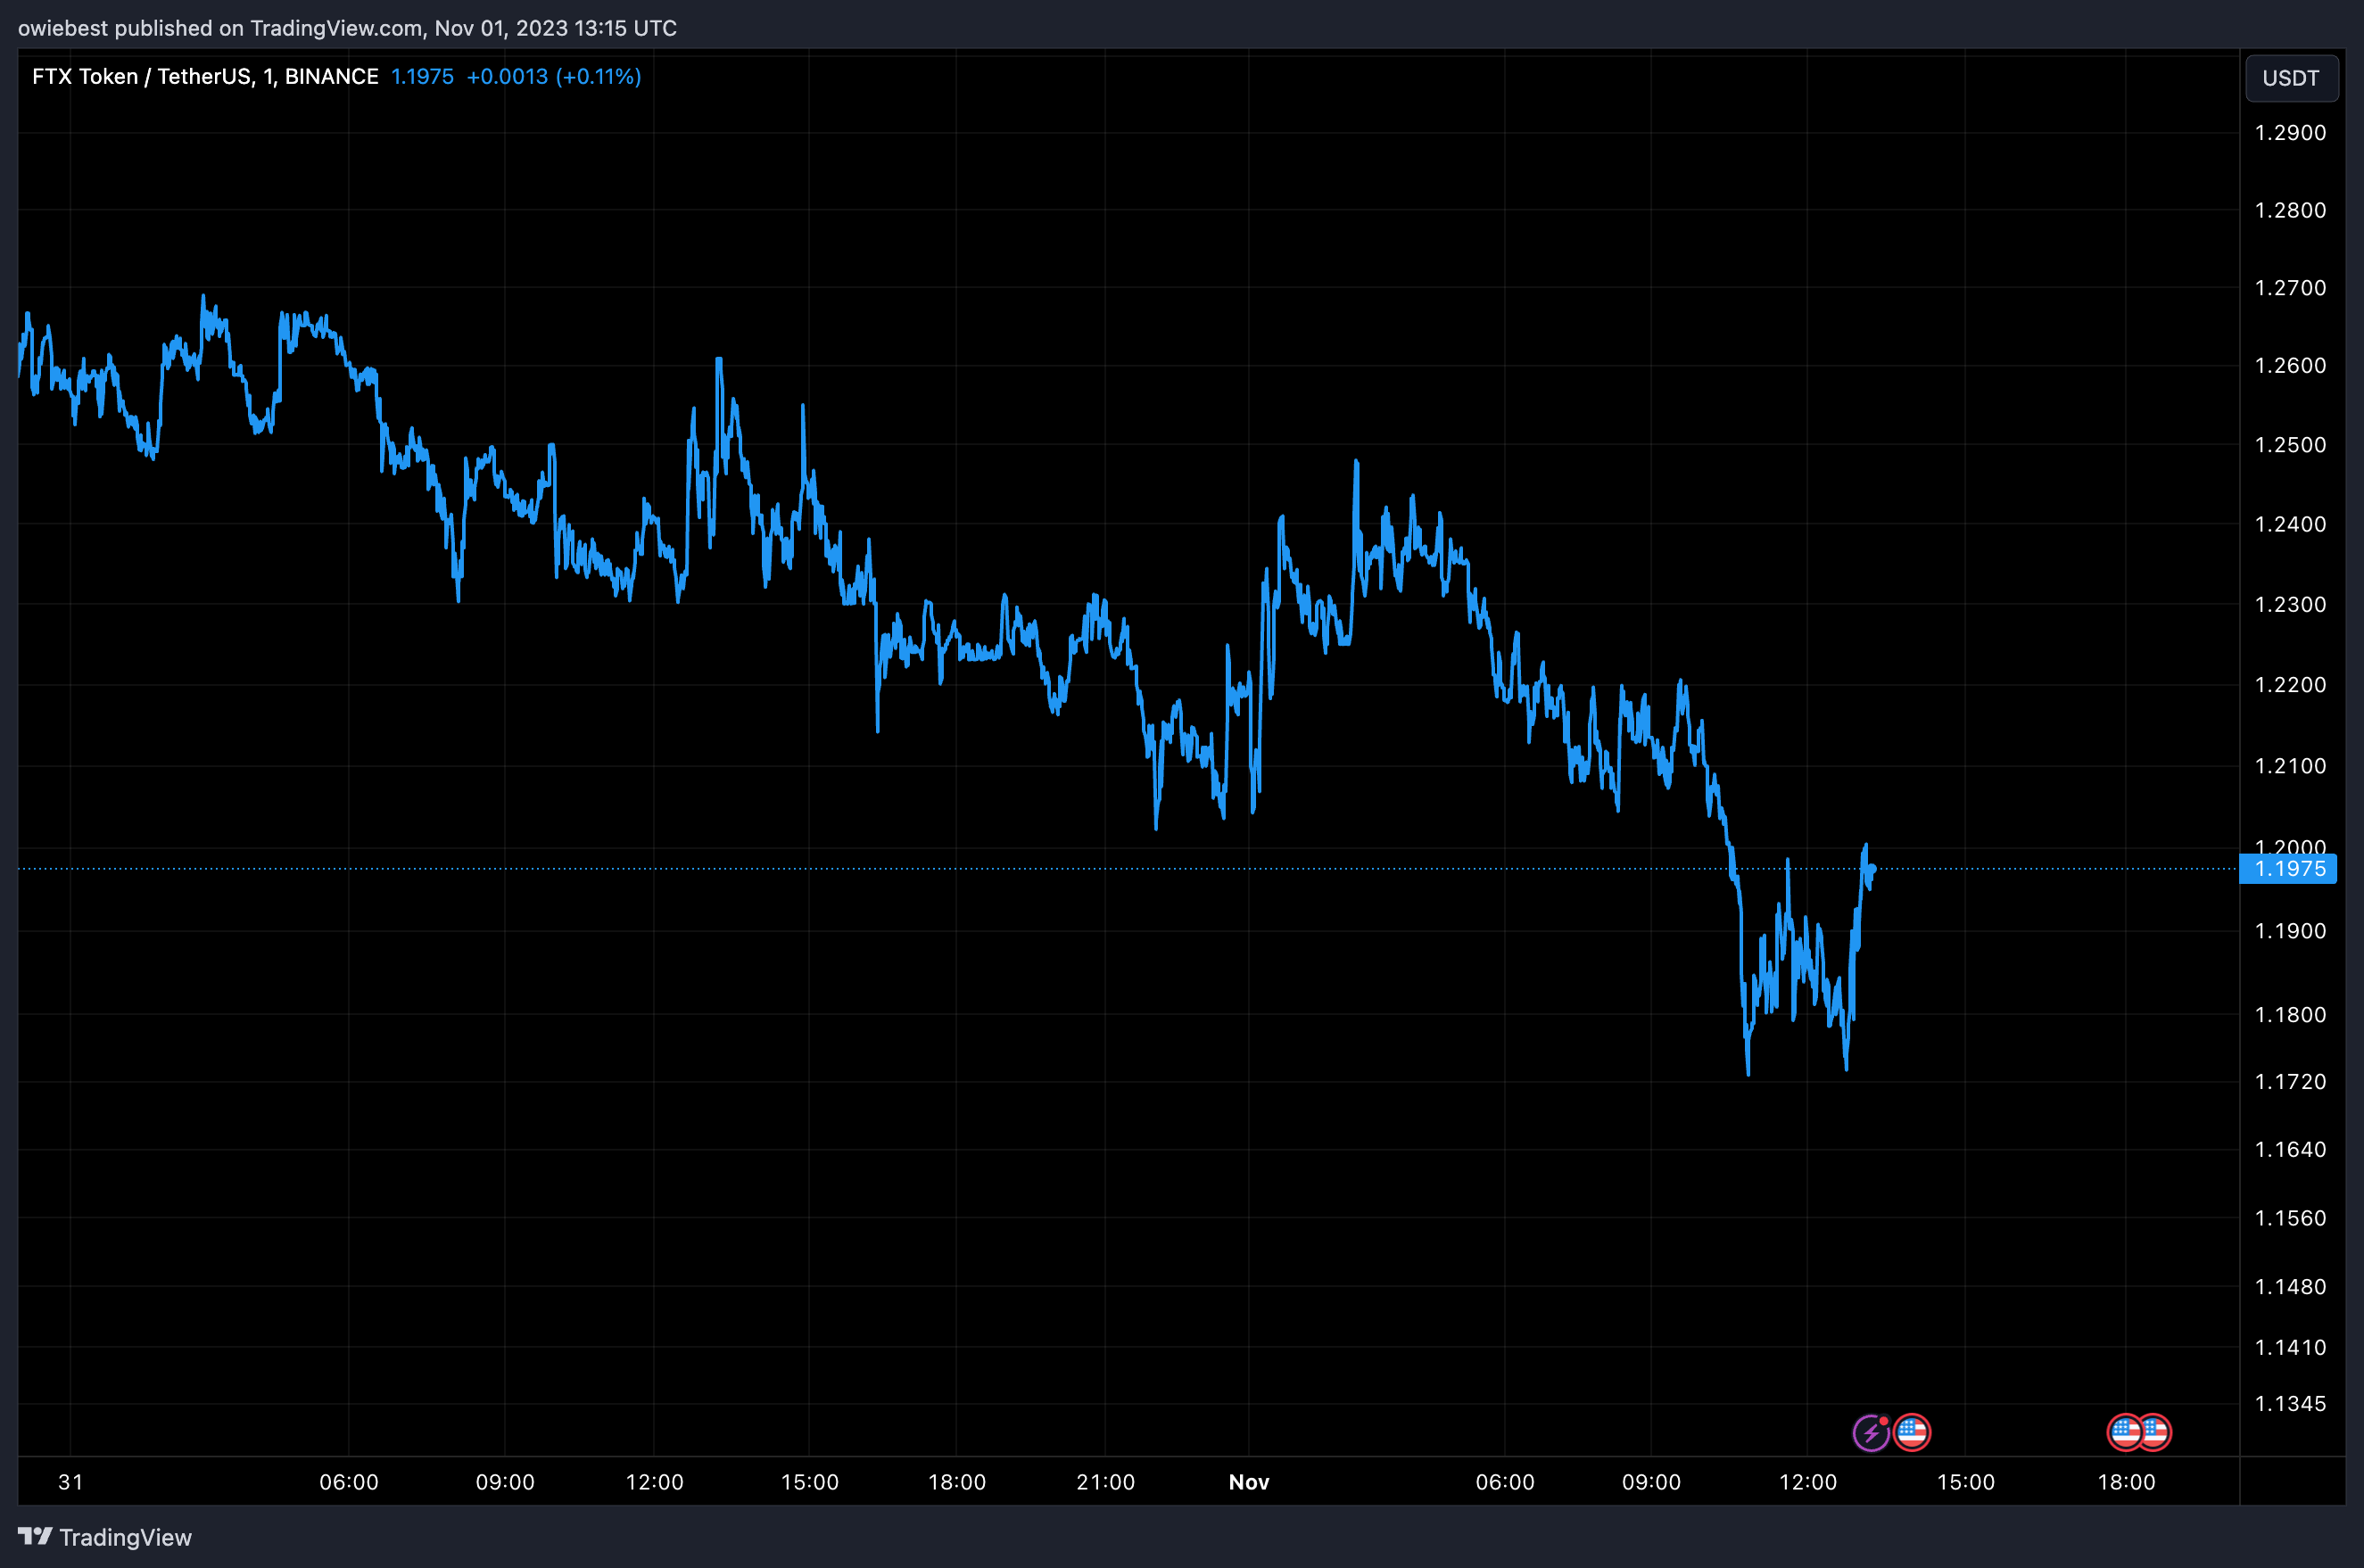Click the 1.1345 price axis label
The height and width of the screenshot is (1568, 2364).
2290,1404
